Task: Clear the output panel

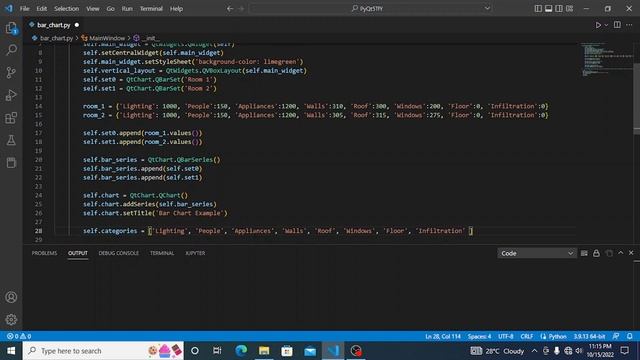Action: tap(584, 253)
